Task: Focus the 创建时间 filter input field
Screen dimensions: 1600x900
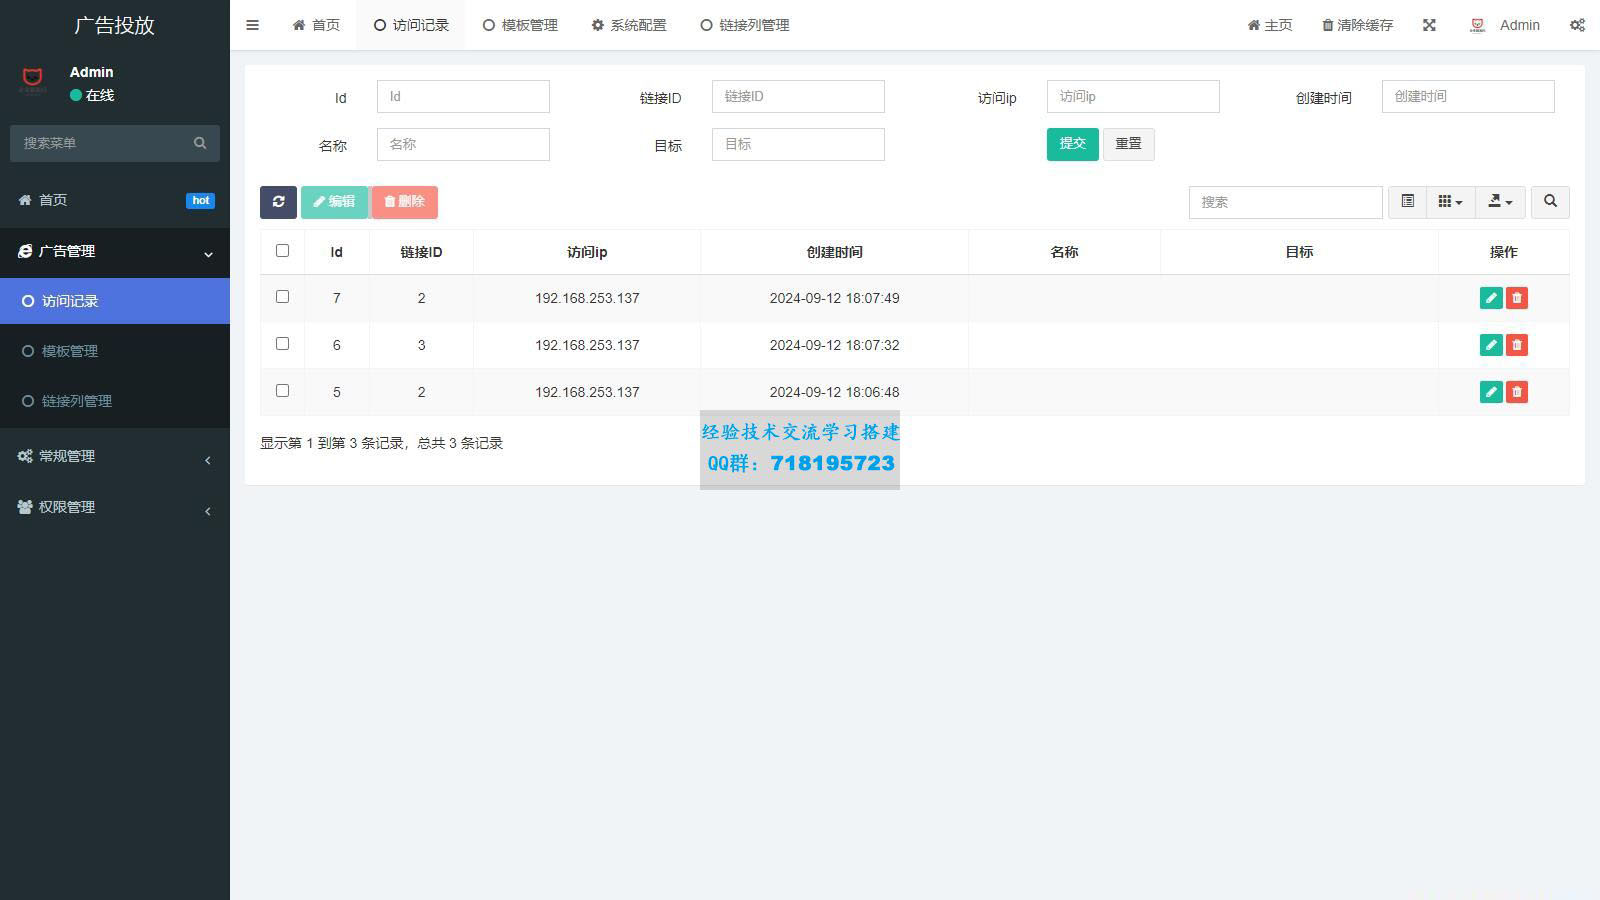Action: pyautogui.click(x=1468, y=96)
